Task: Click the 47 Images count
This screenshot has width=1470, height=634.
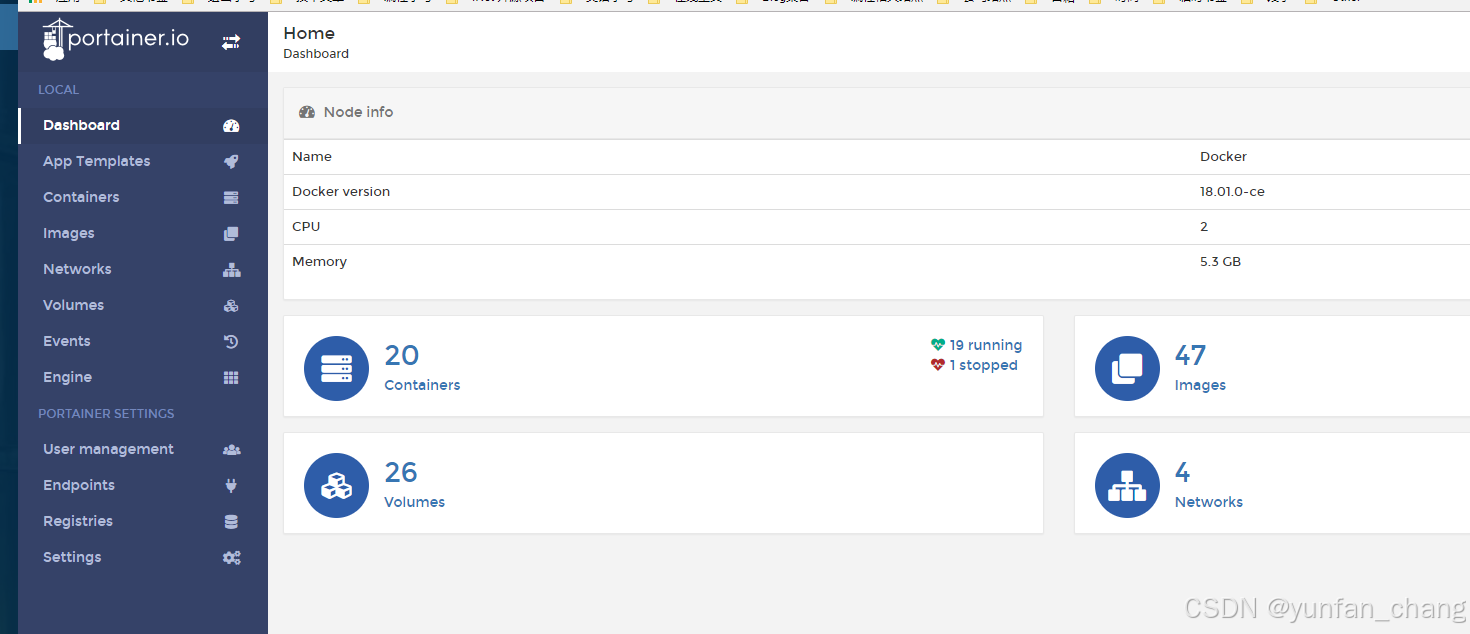Action: click(x=1191, y=355)
